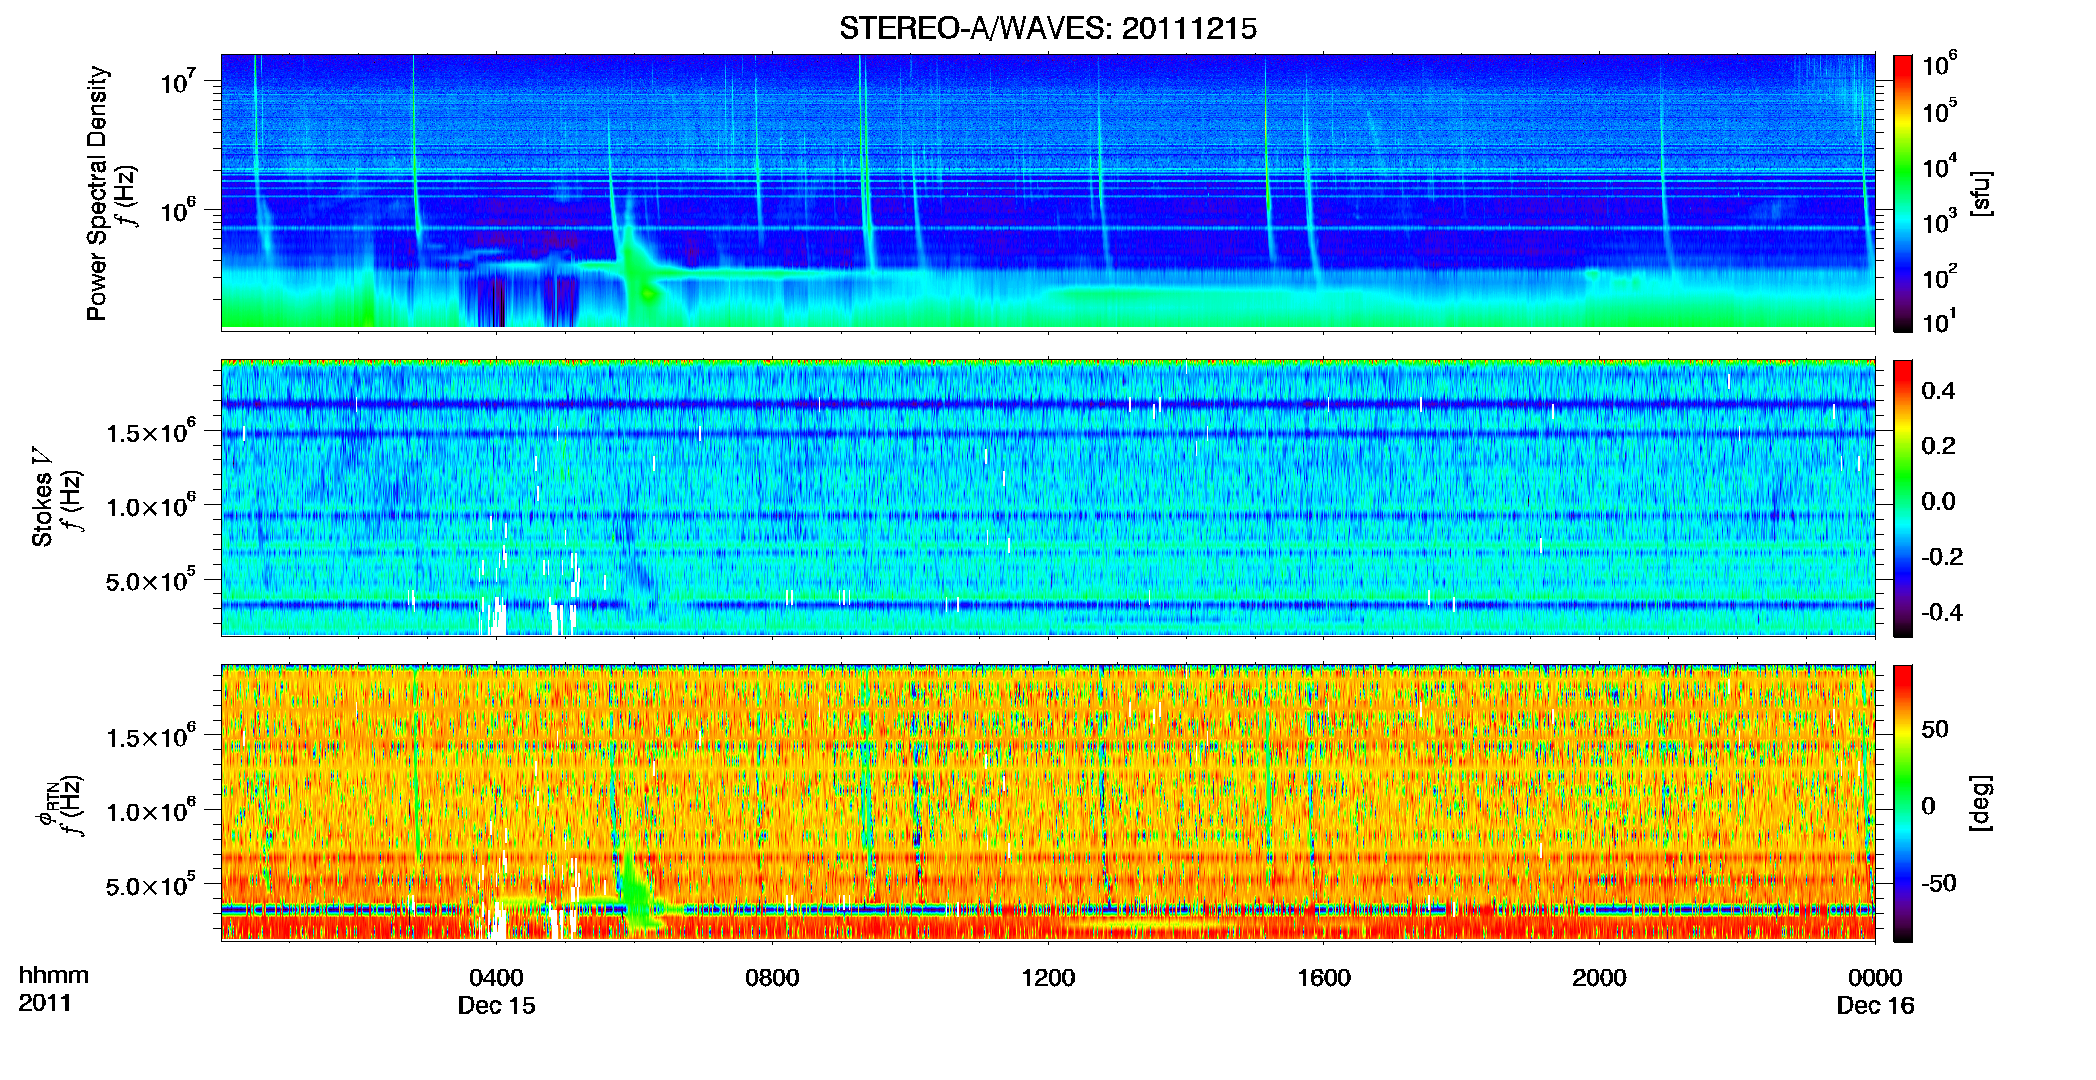Viewport: 2096px width, 1080px height.
Task: Click the 50 label on the deg color bar
Action: pyautogui.click(x=1935, y=729)
